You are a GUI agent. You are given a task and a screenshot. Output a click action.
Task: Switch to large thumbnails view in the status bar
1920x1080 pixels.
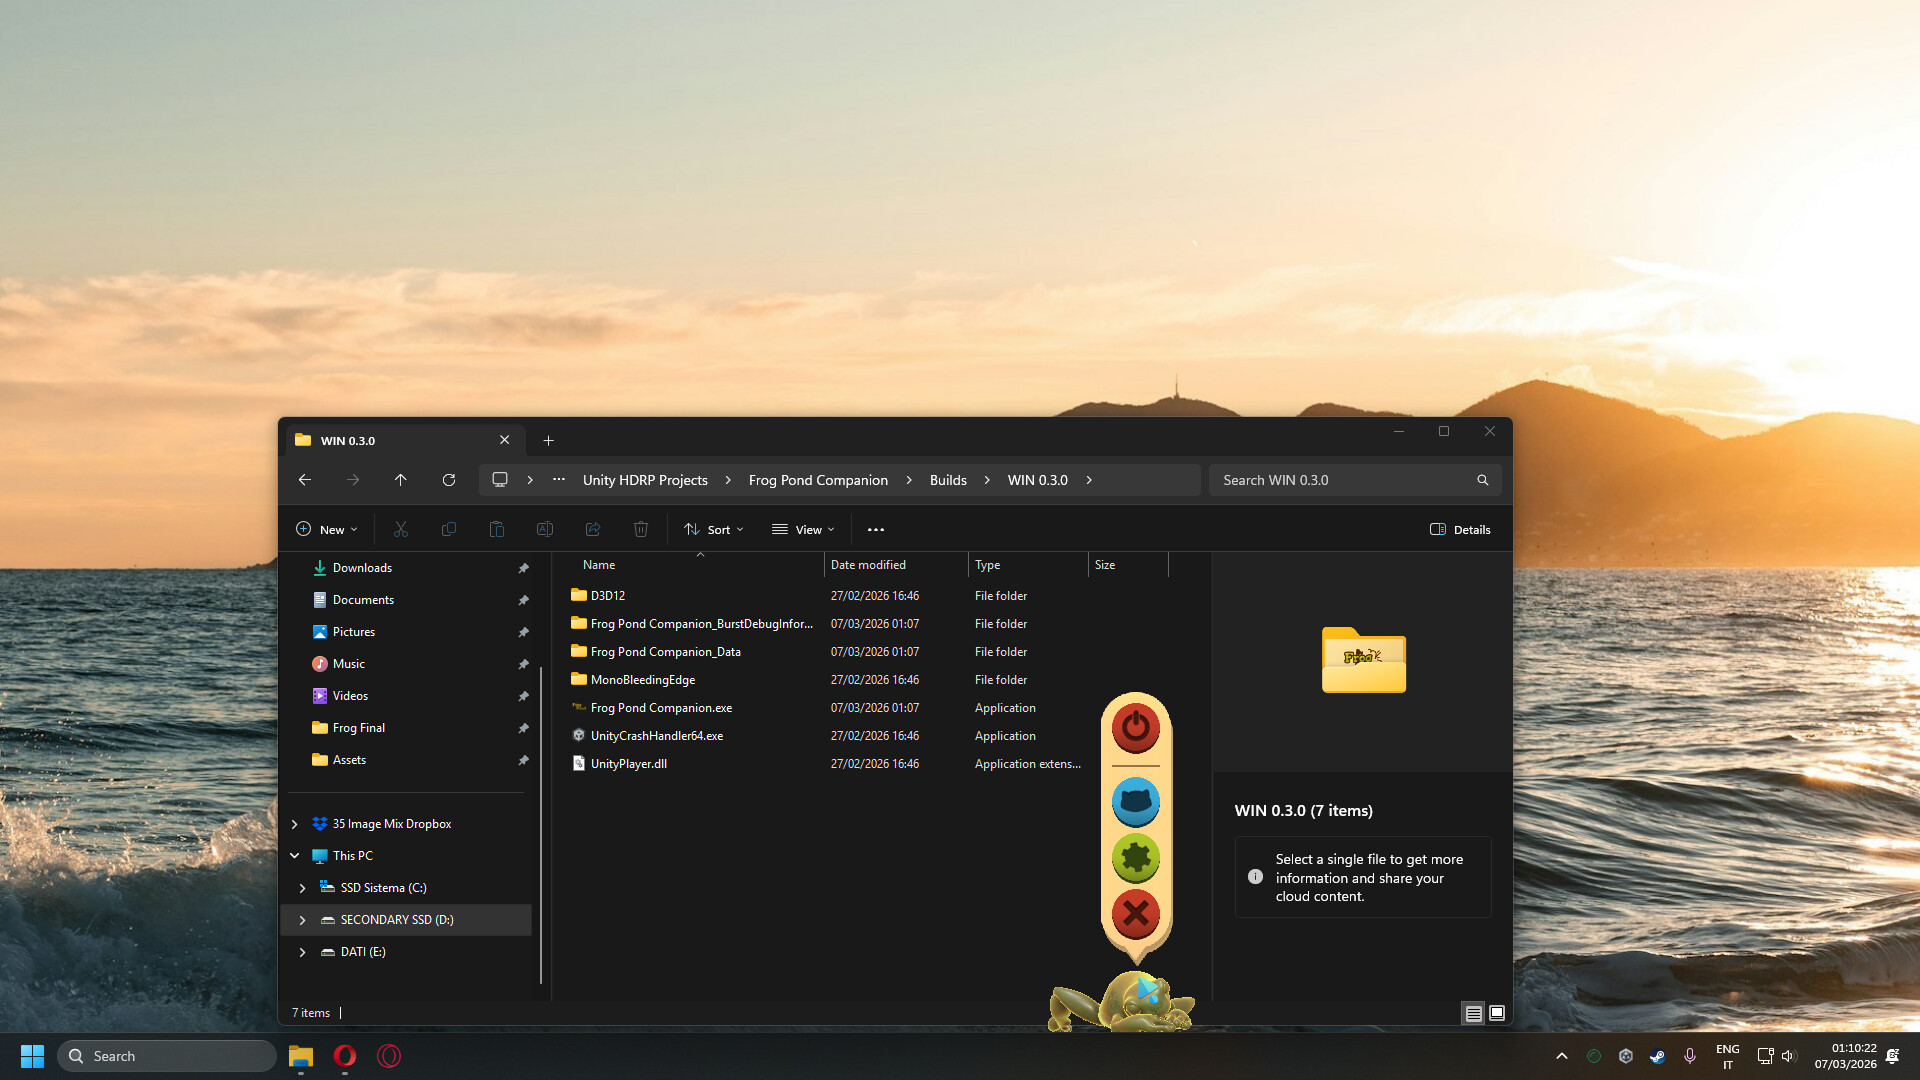1497,1013
